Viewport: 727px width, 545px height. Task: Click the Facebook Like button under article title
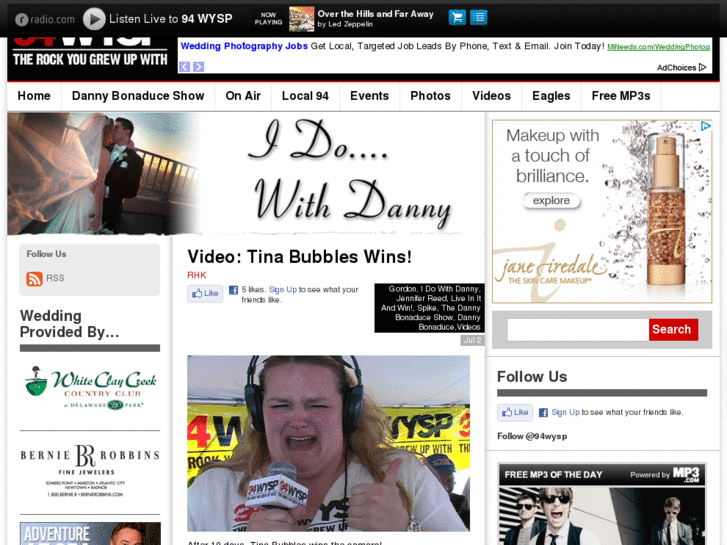(205, 293)
